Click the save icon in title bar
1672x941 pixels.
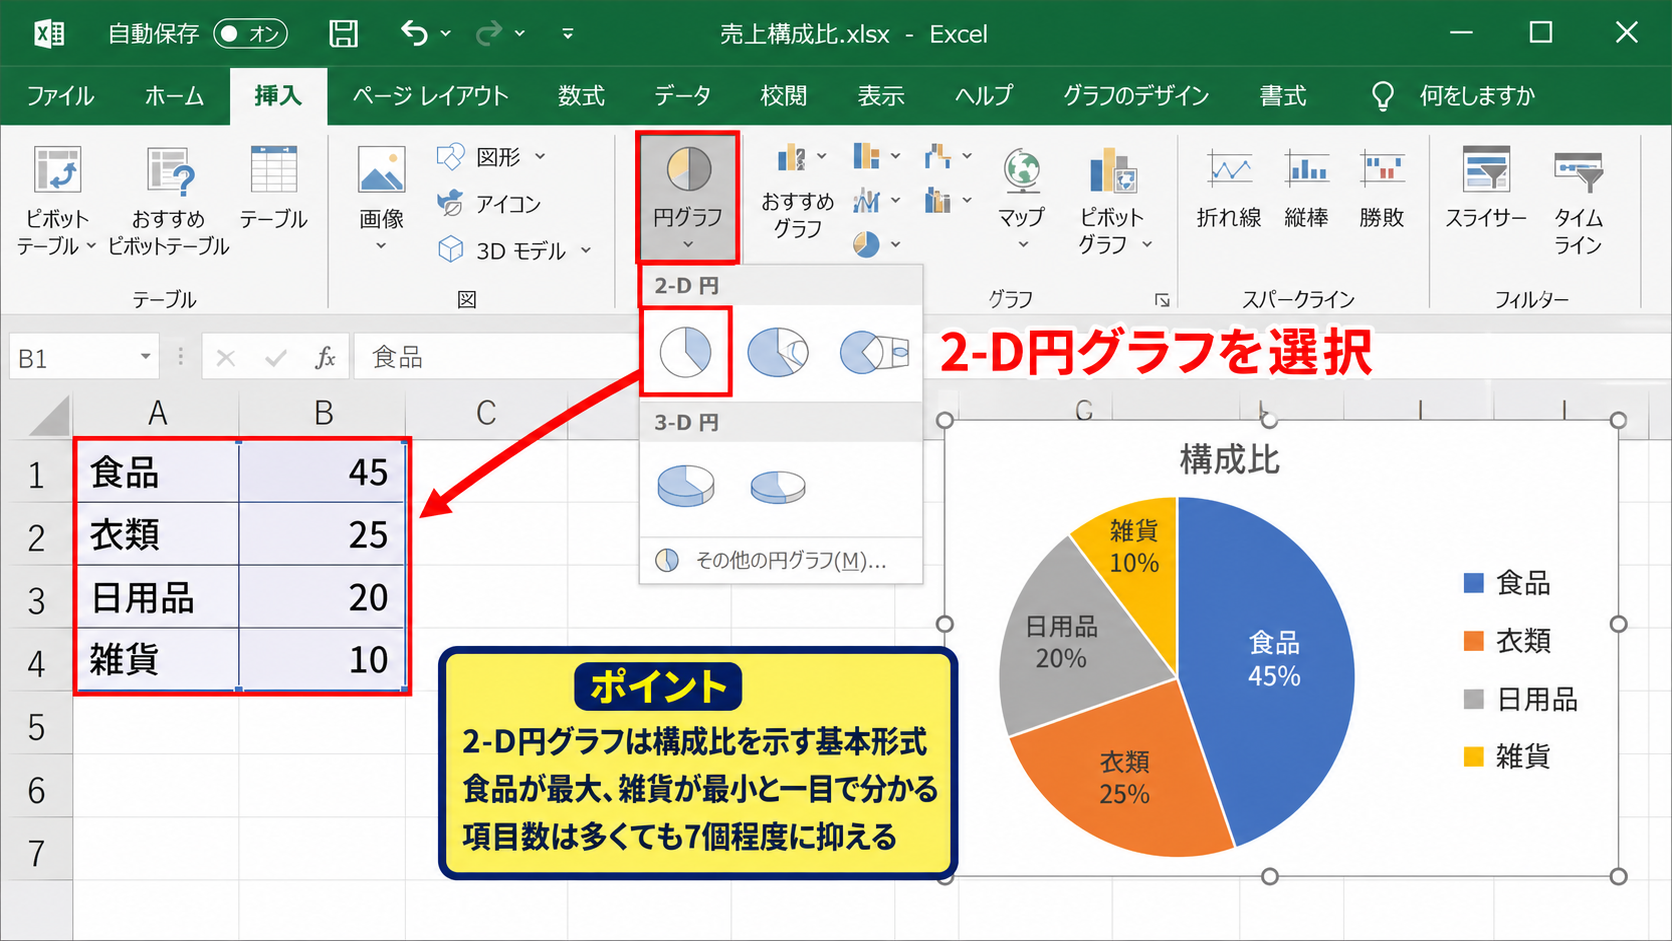pos(344,34)
